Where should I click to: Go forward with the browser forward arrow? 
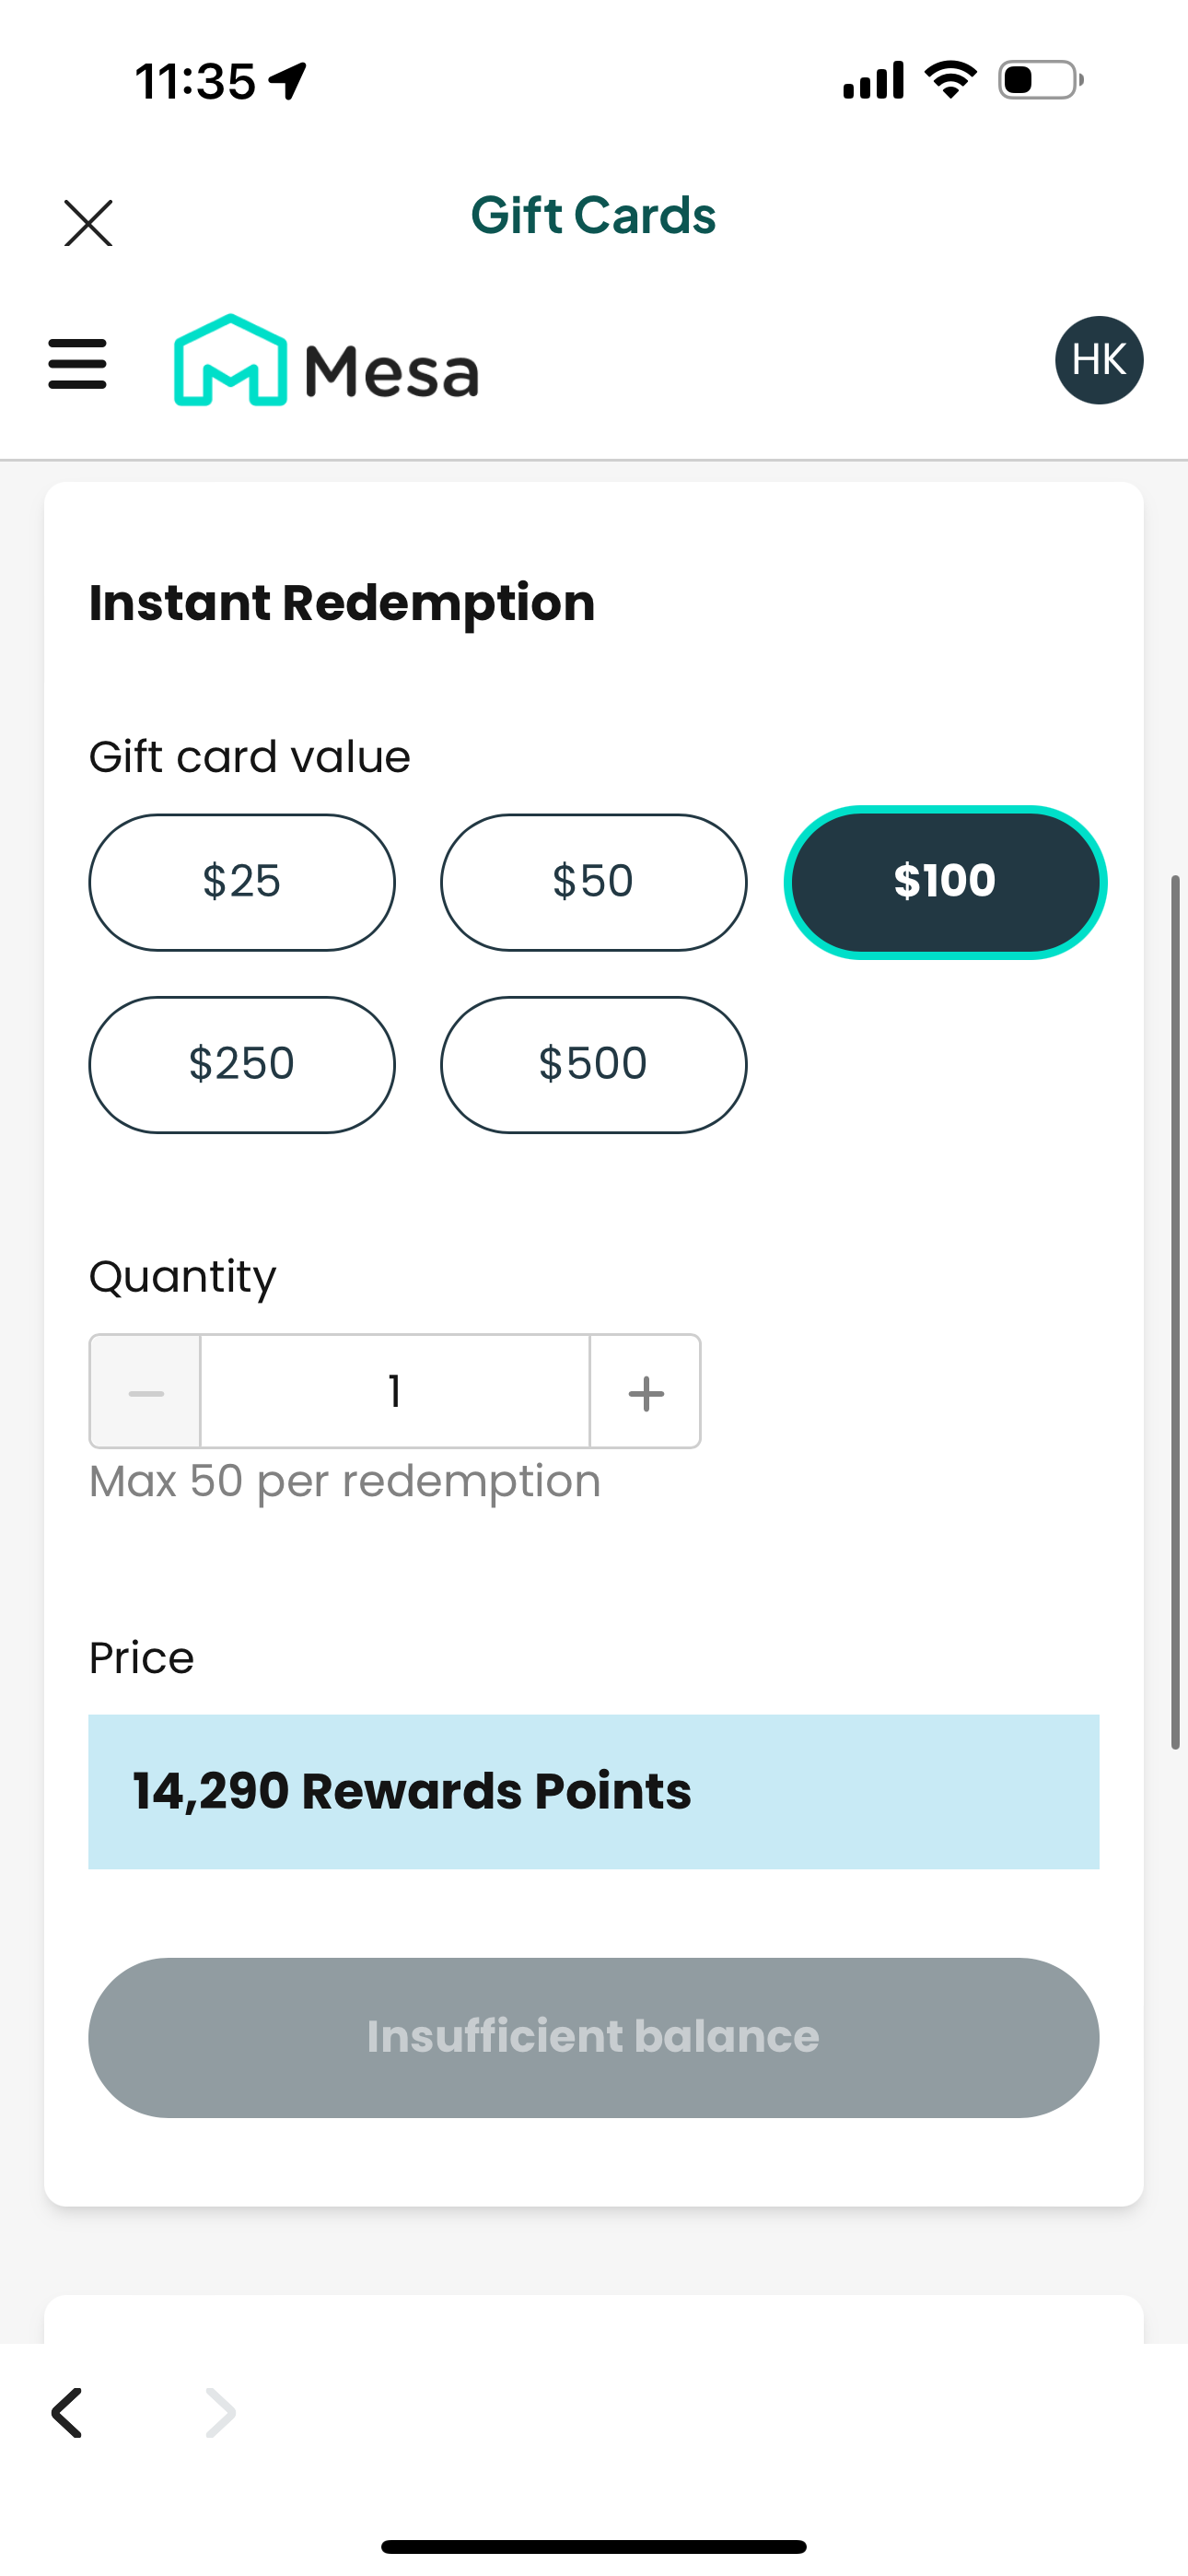(x=220, y=2413)
